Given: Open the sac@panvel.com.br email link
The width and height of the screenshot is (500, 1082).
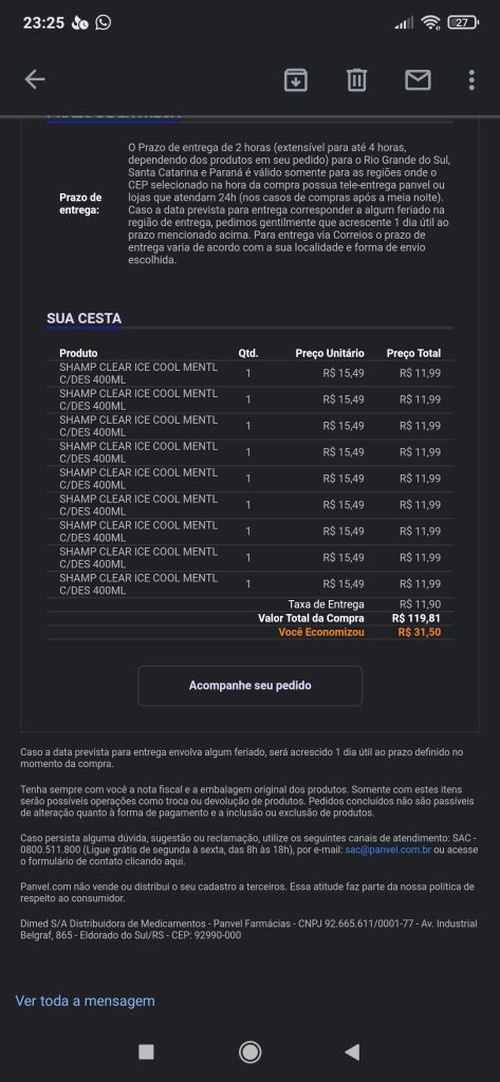Looking at the screenshot, I should (x=388, y=850).
